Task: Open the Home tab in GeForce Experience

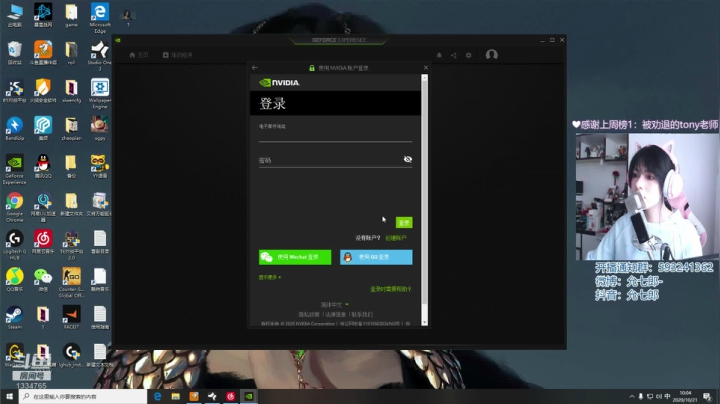Action: (x=138, y=55)
